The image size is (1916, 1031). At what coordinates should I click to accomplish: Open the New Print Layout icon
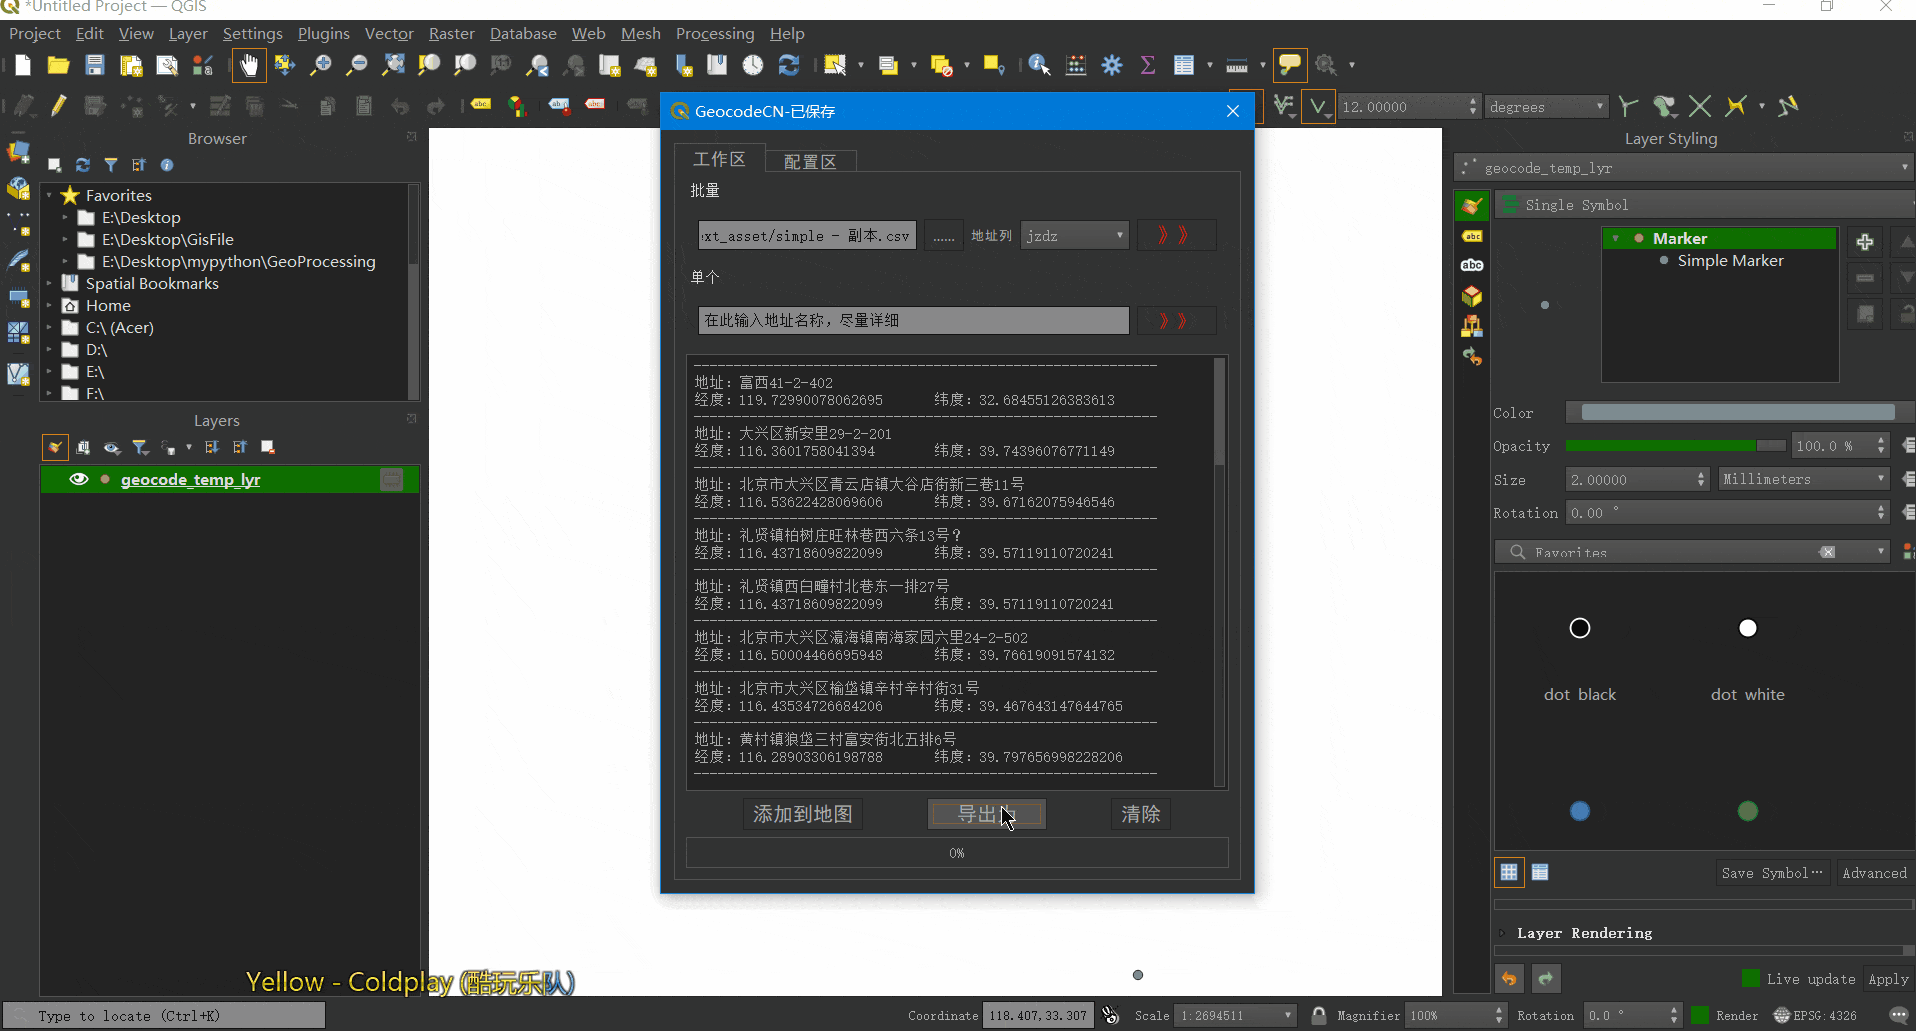(x=130, y=66)
